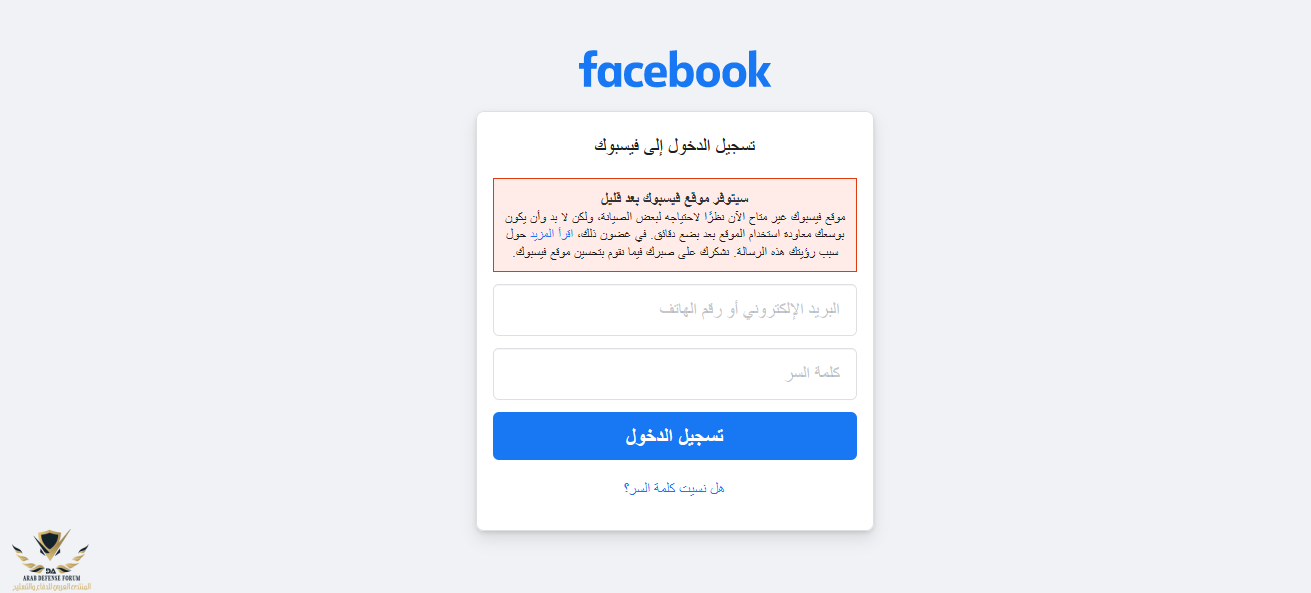Open the 'هل نسيت كلمة السر؟' forgot password link
The width and height of the screenshot is (1311, 593).
[675, 488]
